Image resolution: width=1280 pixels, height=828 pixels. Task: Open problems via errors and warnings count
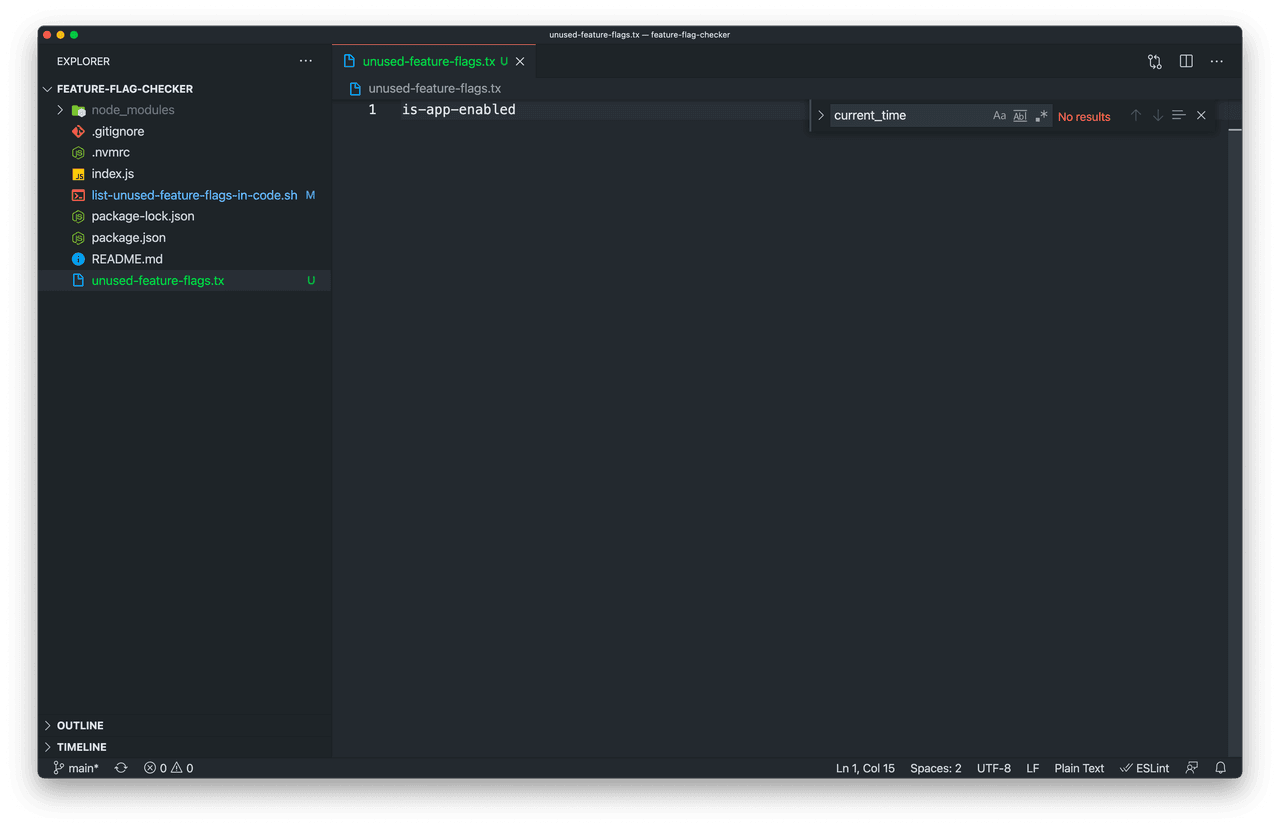(x=168, y=768)
